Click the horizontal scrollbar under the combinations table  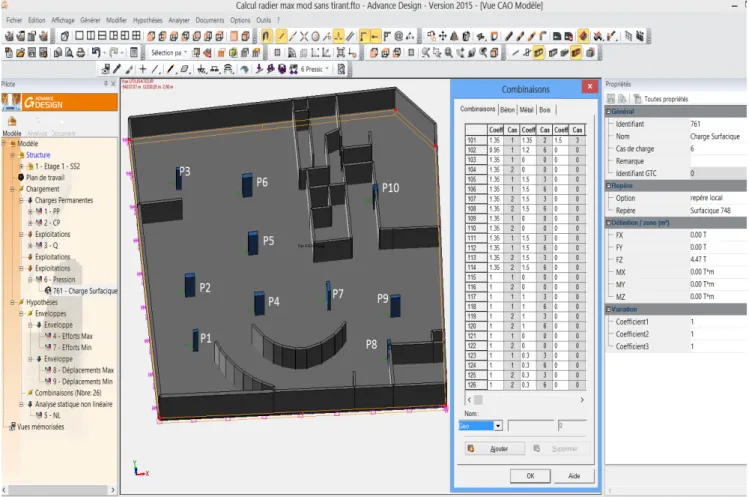[x=525, y=400]
